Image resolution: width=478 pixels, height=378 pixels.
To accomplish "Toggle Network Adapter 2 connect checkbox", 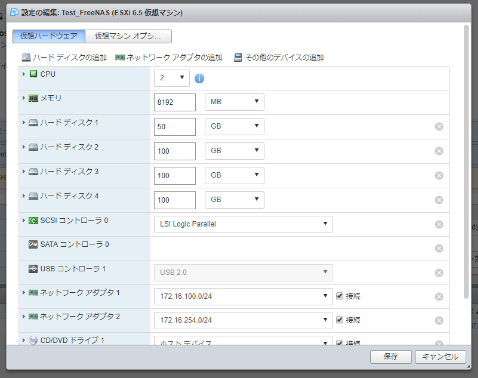I will 339,320.
